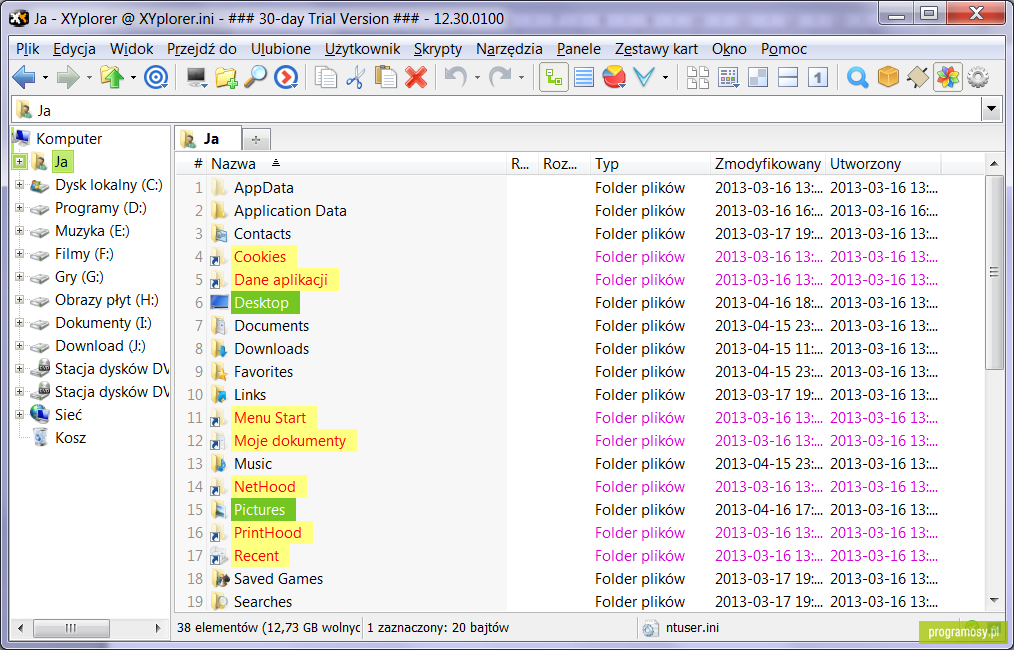Image resolution: width=1014 pixels, height=650 pixels.
Task: Toggle horizontal panes layout icon
Action: point(788,78)
